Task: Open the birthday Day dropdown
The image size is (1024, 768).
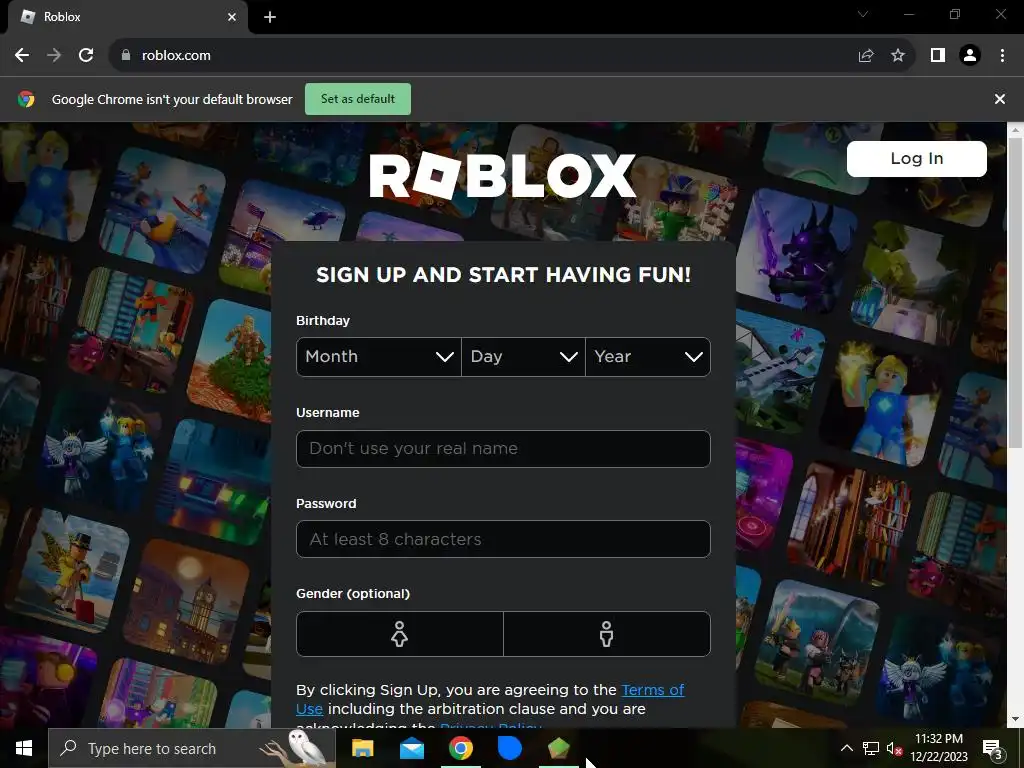Action: pyautogui.click(x=524, y=357)
